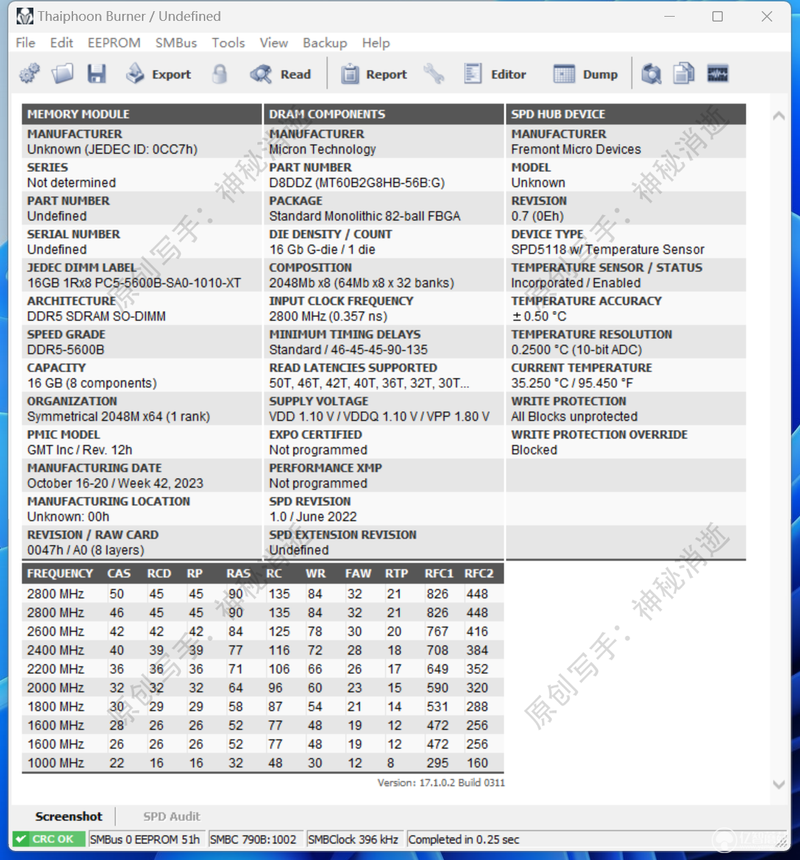The image size is (800, 860).
Task: Select the 2400 MHz timing row
Action: tap(263, 650)
